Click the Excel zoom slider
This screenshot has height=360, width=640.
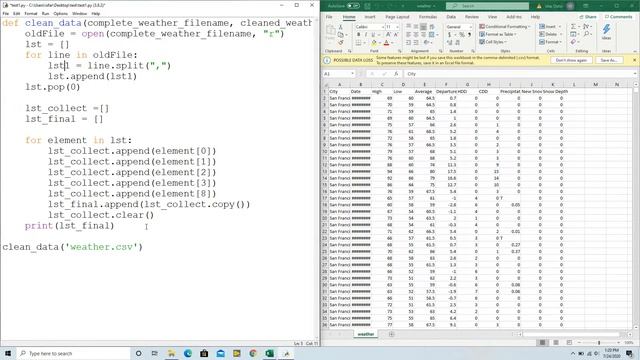[599, 342]
